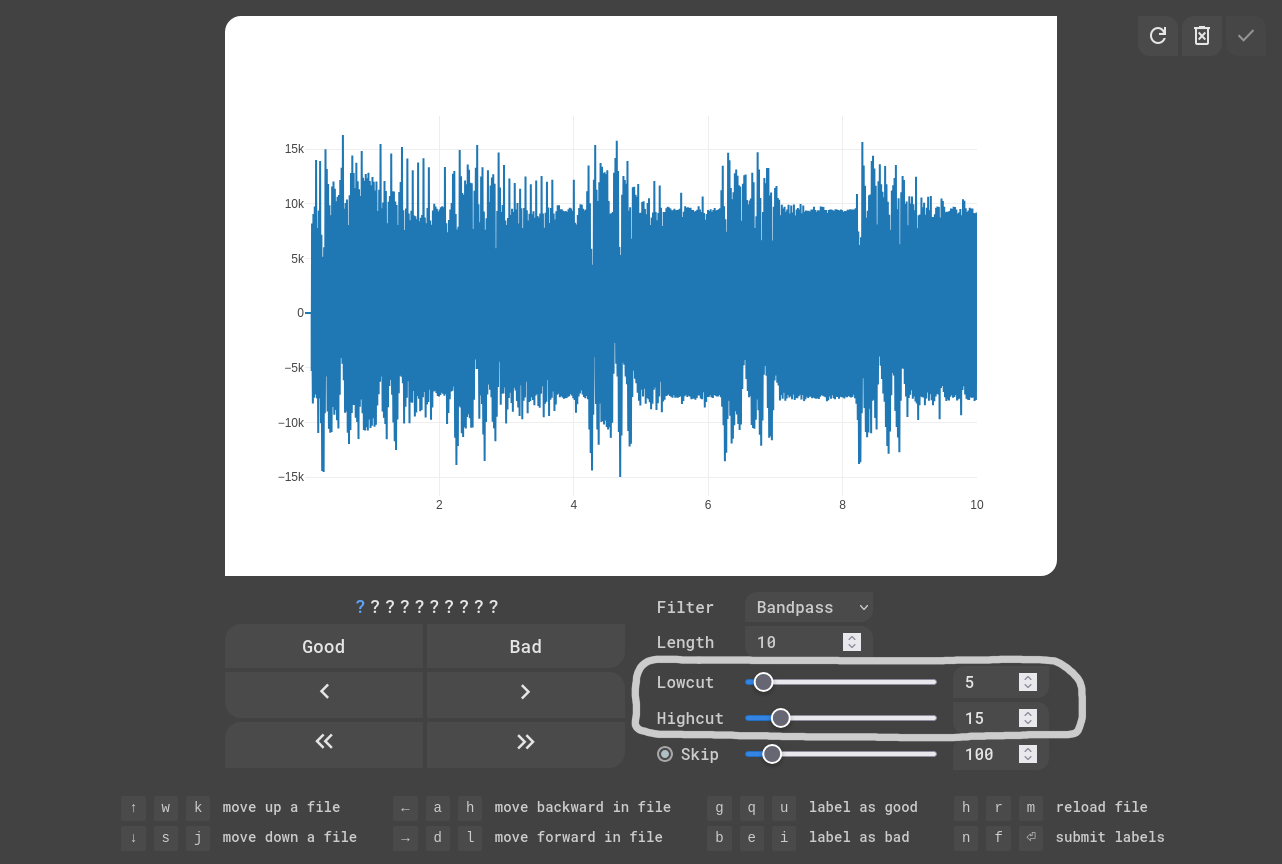Viewport: 1282px width, 864px height.
Task: Select the Skip radio button
Action: 665,754
